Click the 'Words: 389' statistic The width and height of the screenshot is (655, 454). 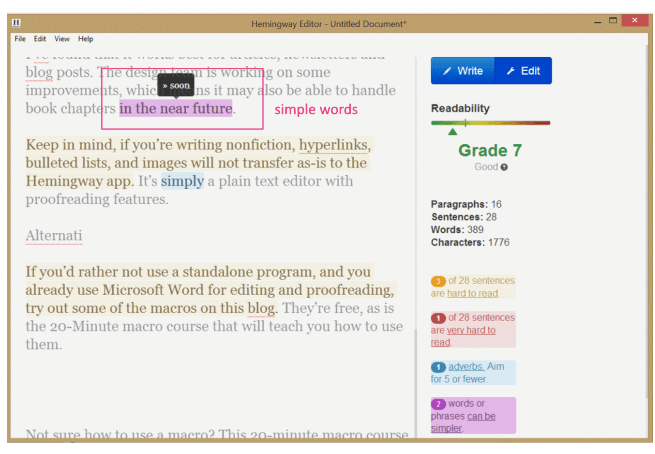[x=457, y=230]
